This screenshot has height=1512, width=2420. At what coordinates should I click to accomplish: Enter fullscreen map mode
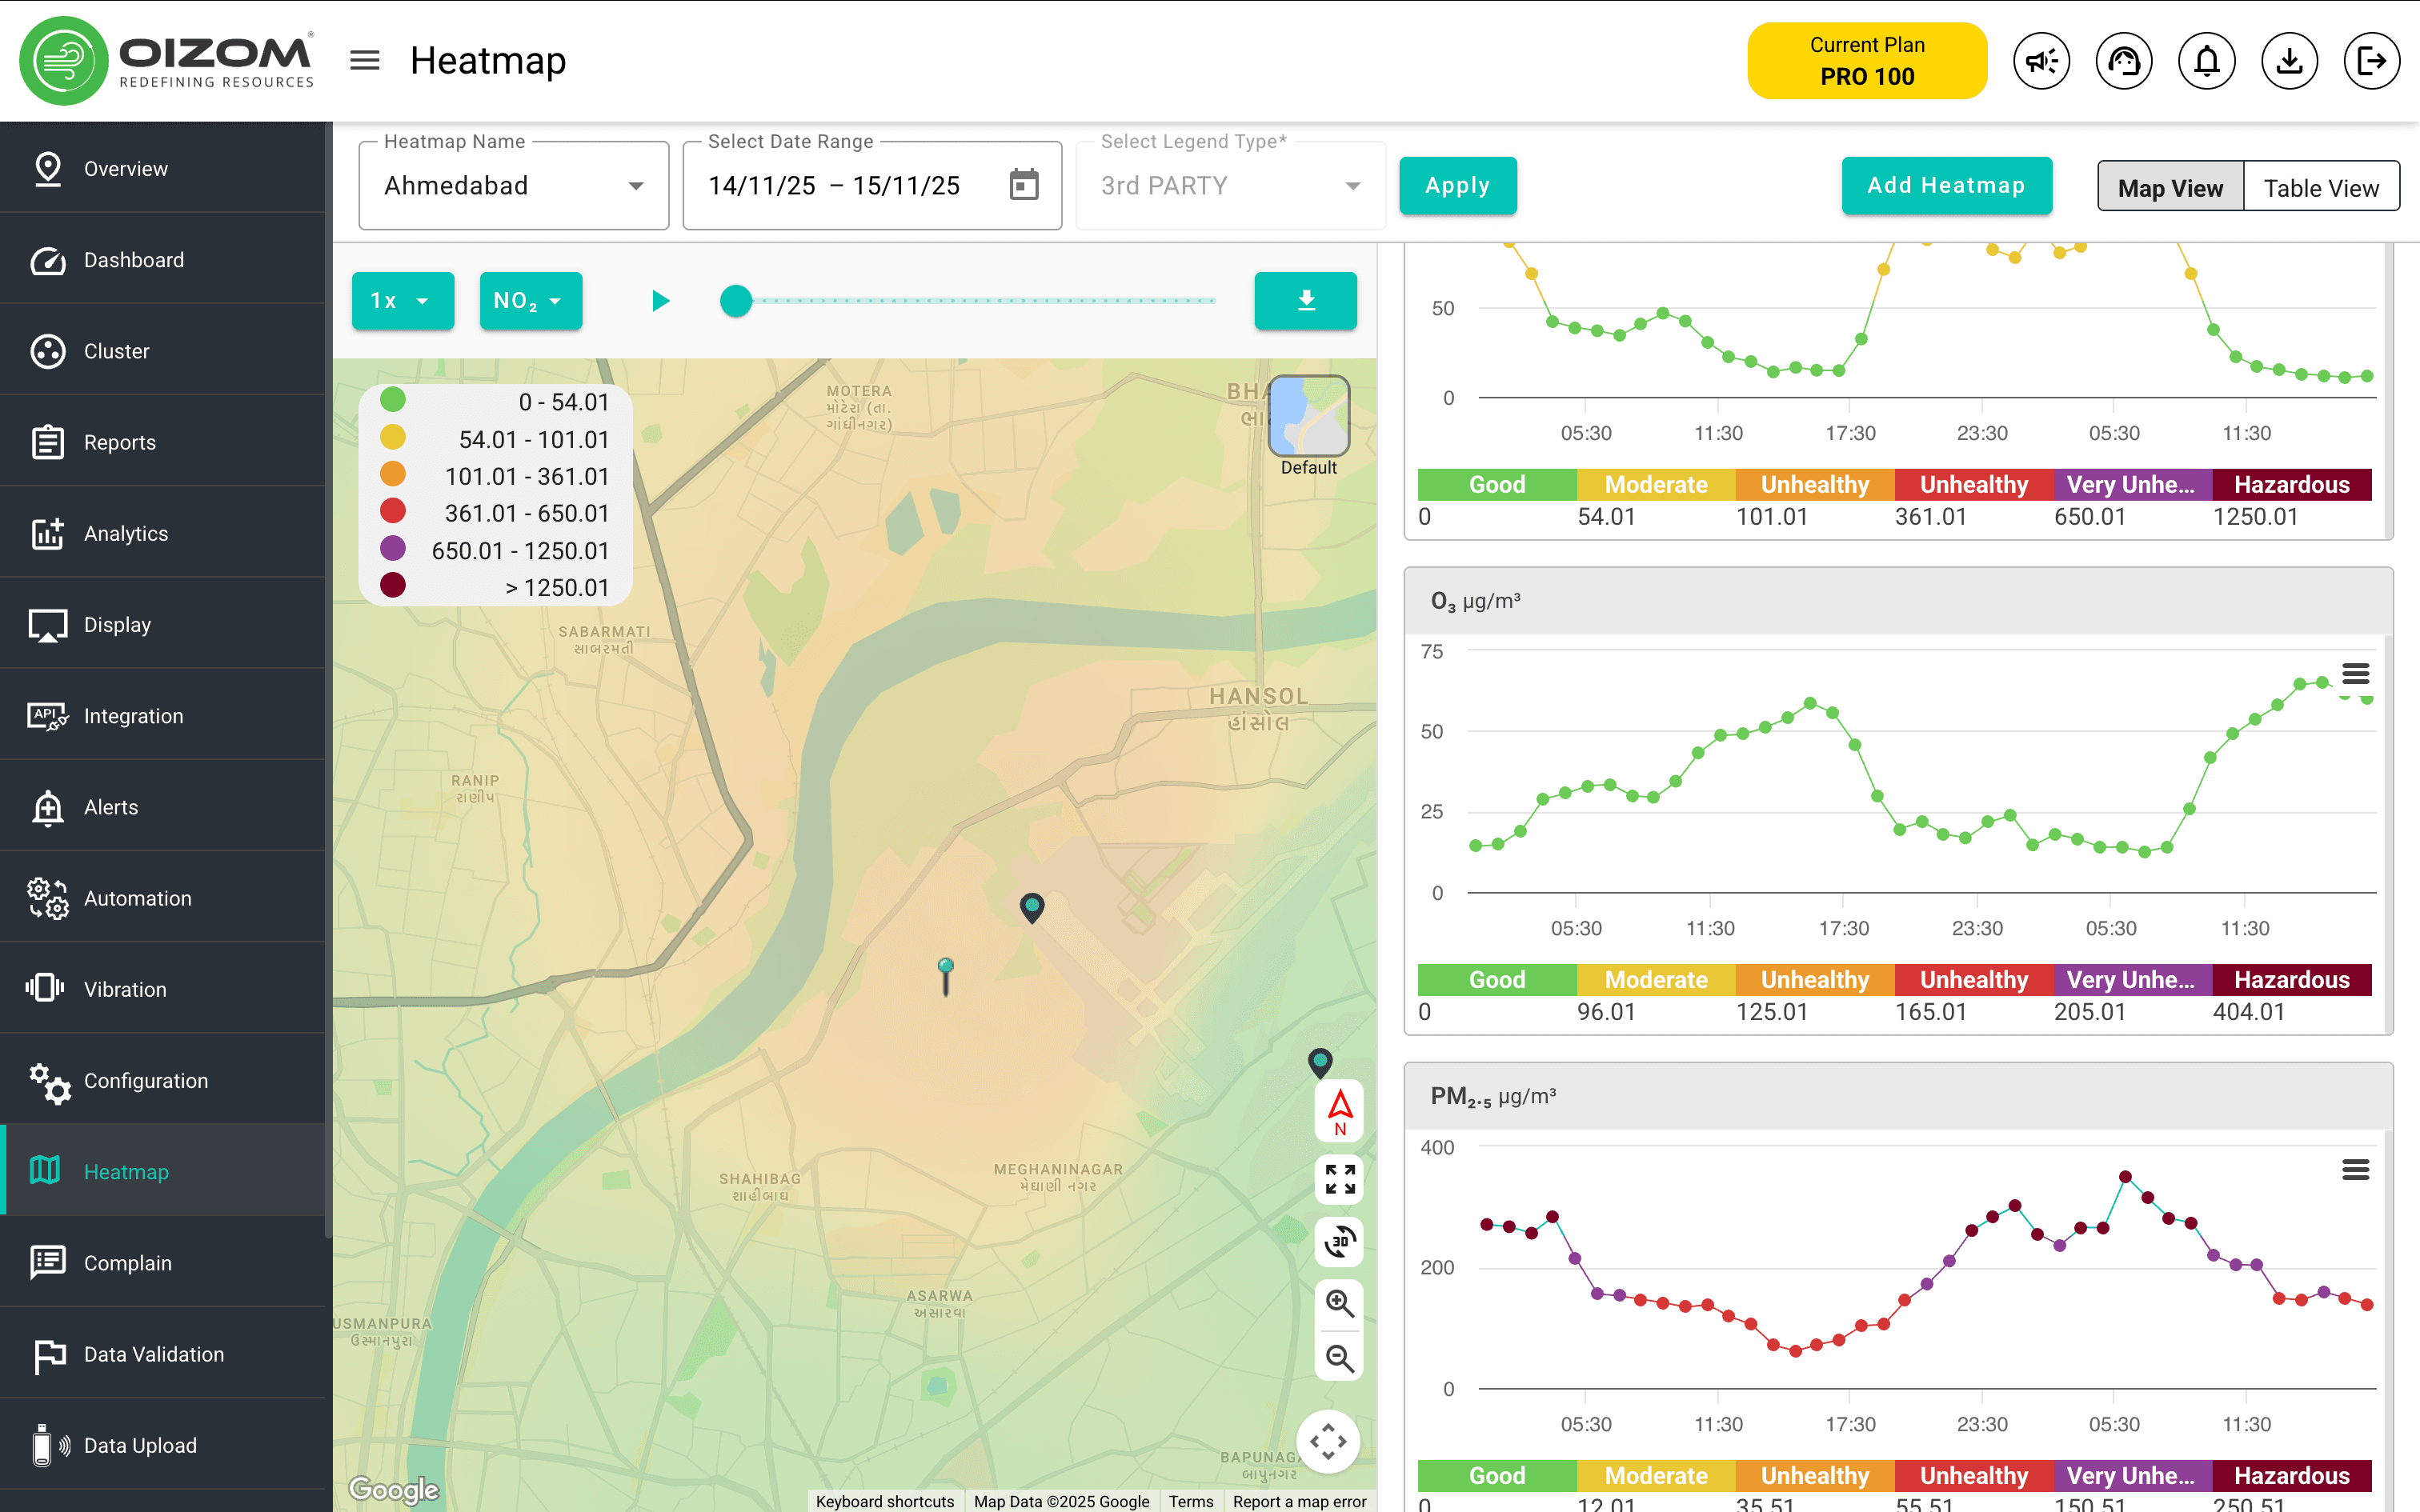1339,1180
